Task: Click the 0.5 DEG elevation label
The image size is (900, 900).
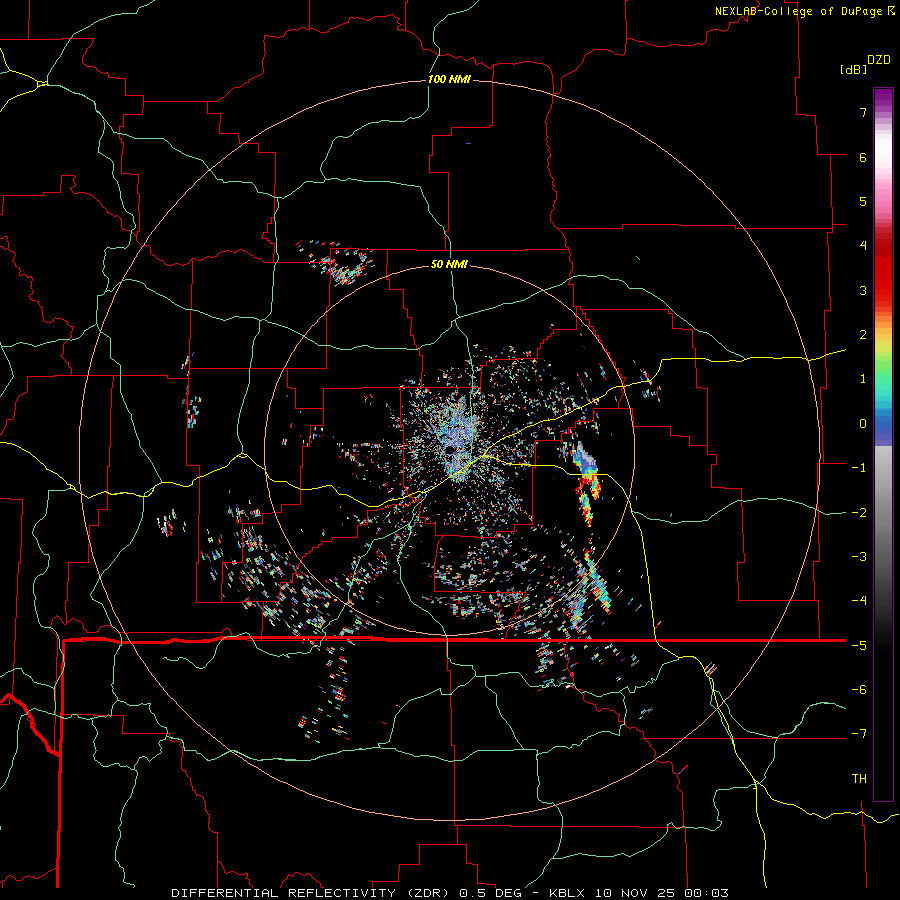Action: pyautogui.click(x=491, y=893)
